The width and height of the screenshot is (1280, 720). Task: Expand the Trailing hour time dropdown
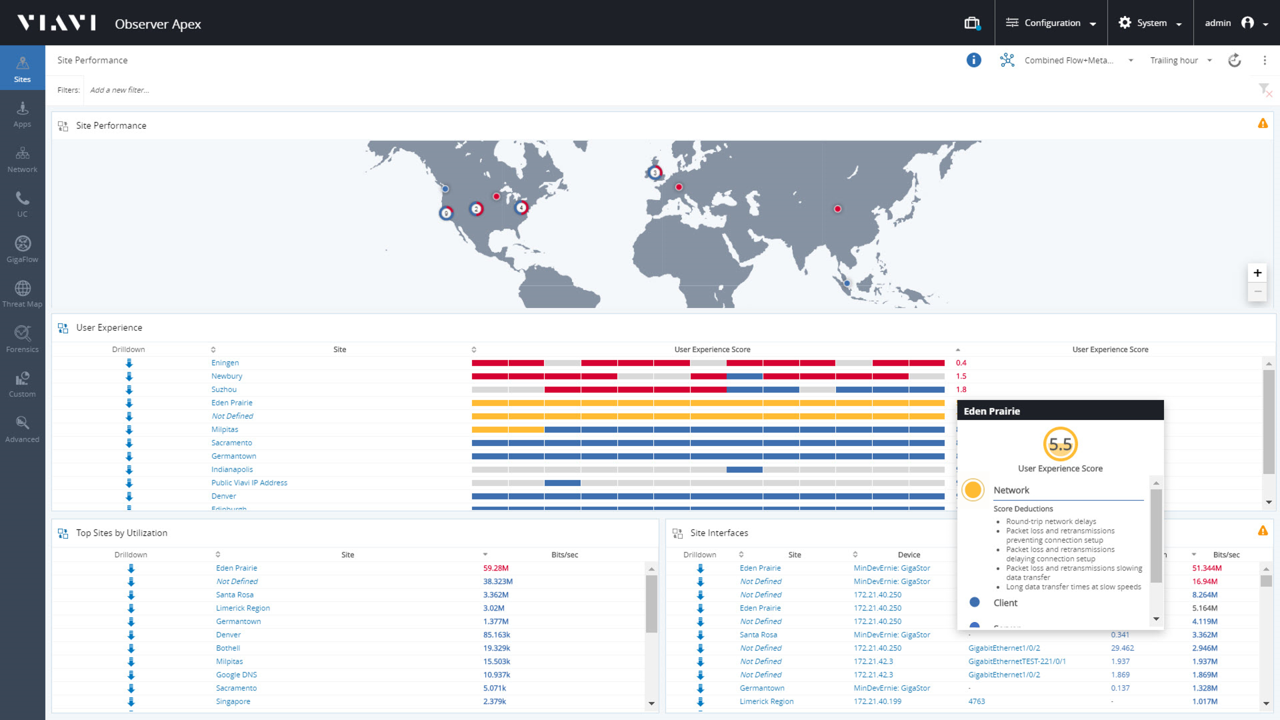coord(1181,60)
